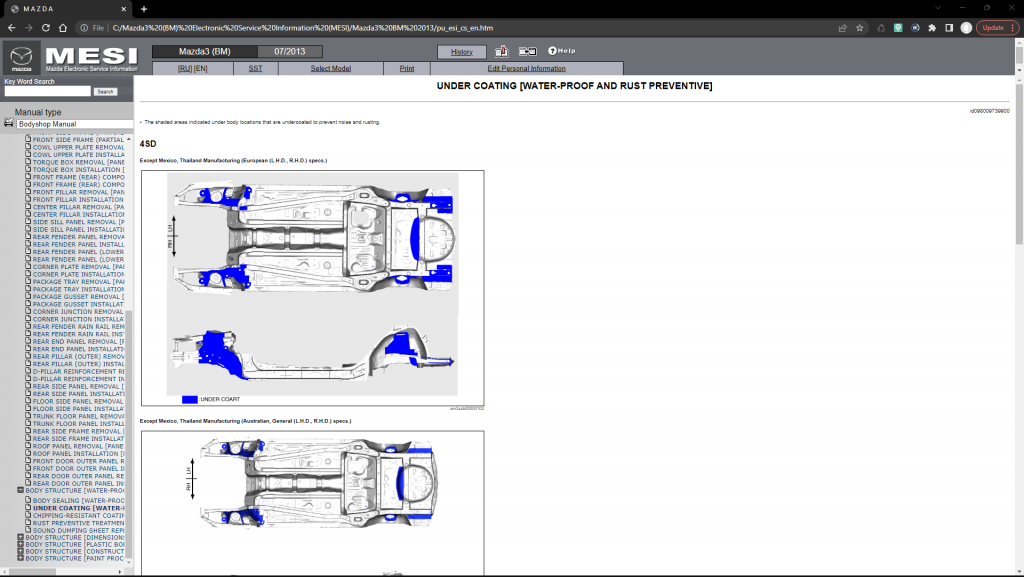Click the MESI Mazda logo banner
Viewport: 1024px width, 577px height.
point(65,58)
